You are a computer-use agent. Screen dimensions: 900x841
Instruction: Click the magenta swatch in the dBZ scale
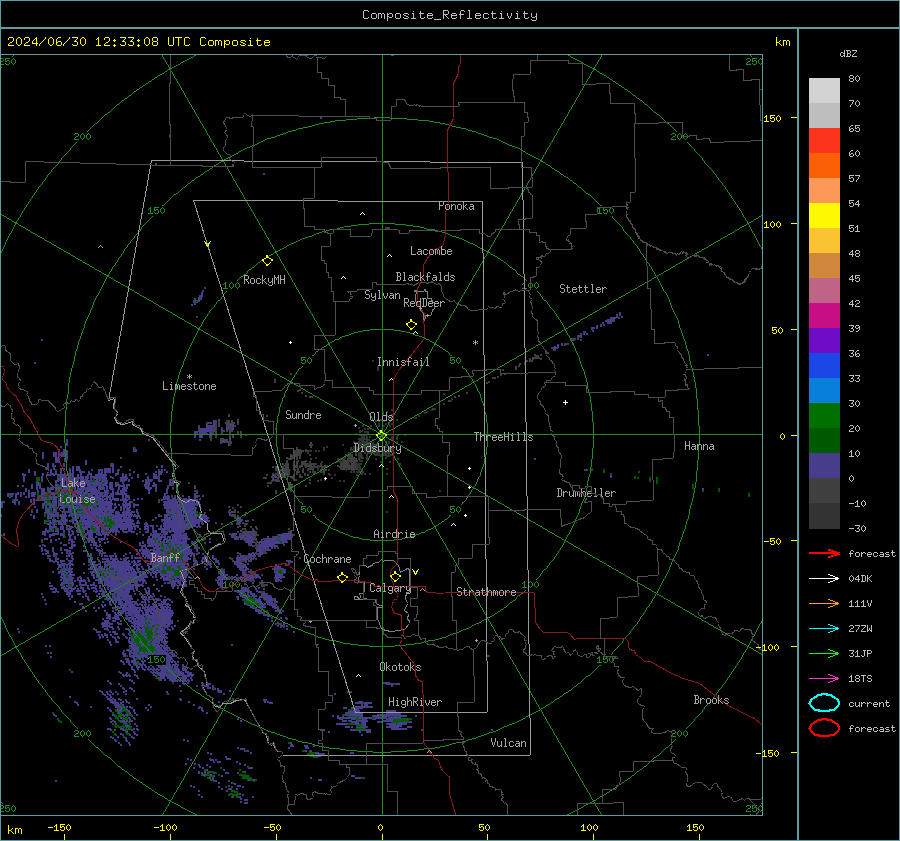pyautogui.click(x=824, y=316)
